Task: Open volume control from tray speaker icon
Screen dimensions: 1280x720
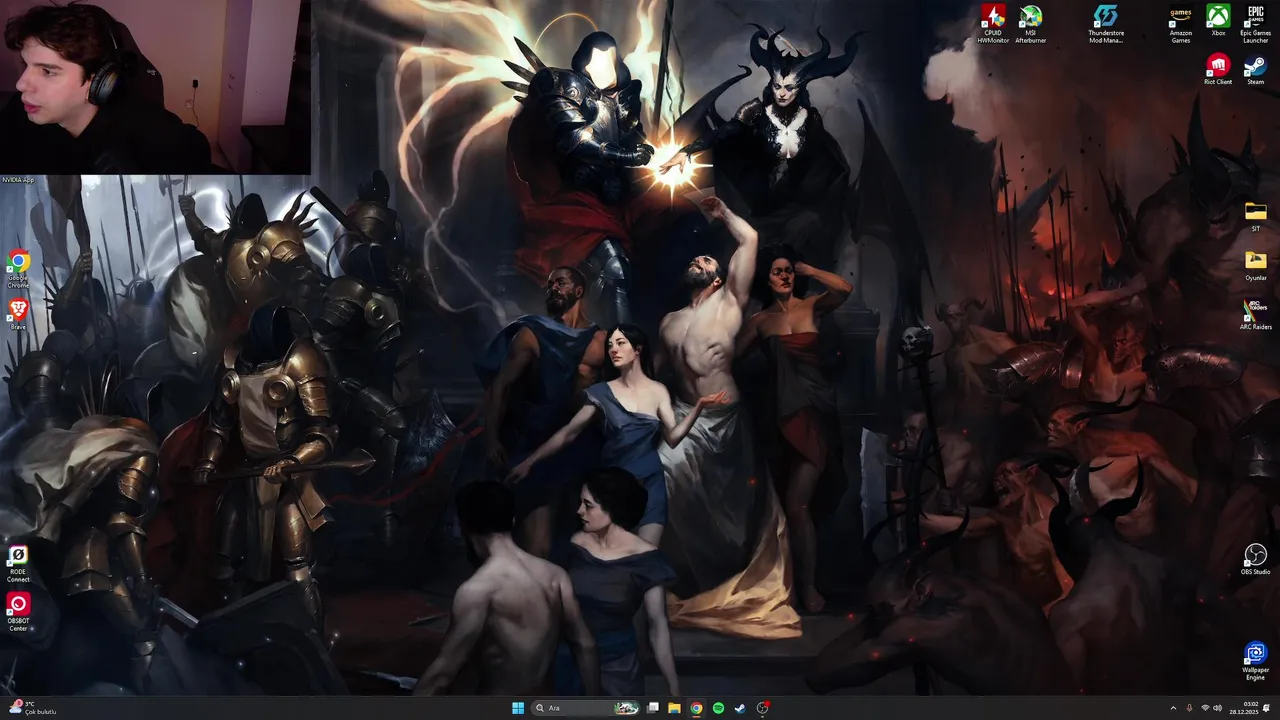Action: [x=1217, y=708]
